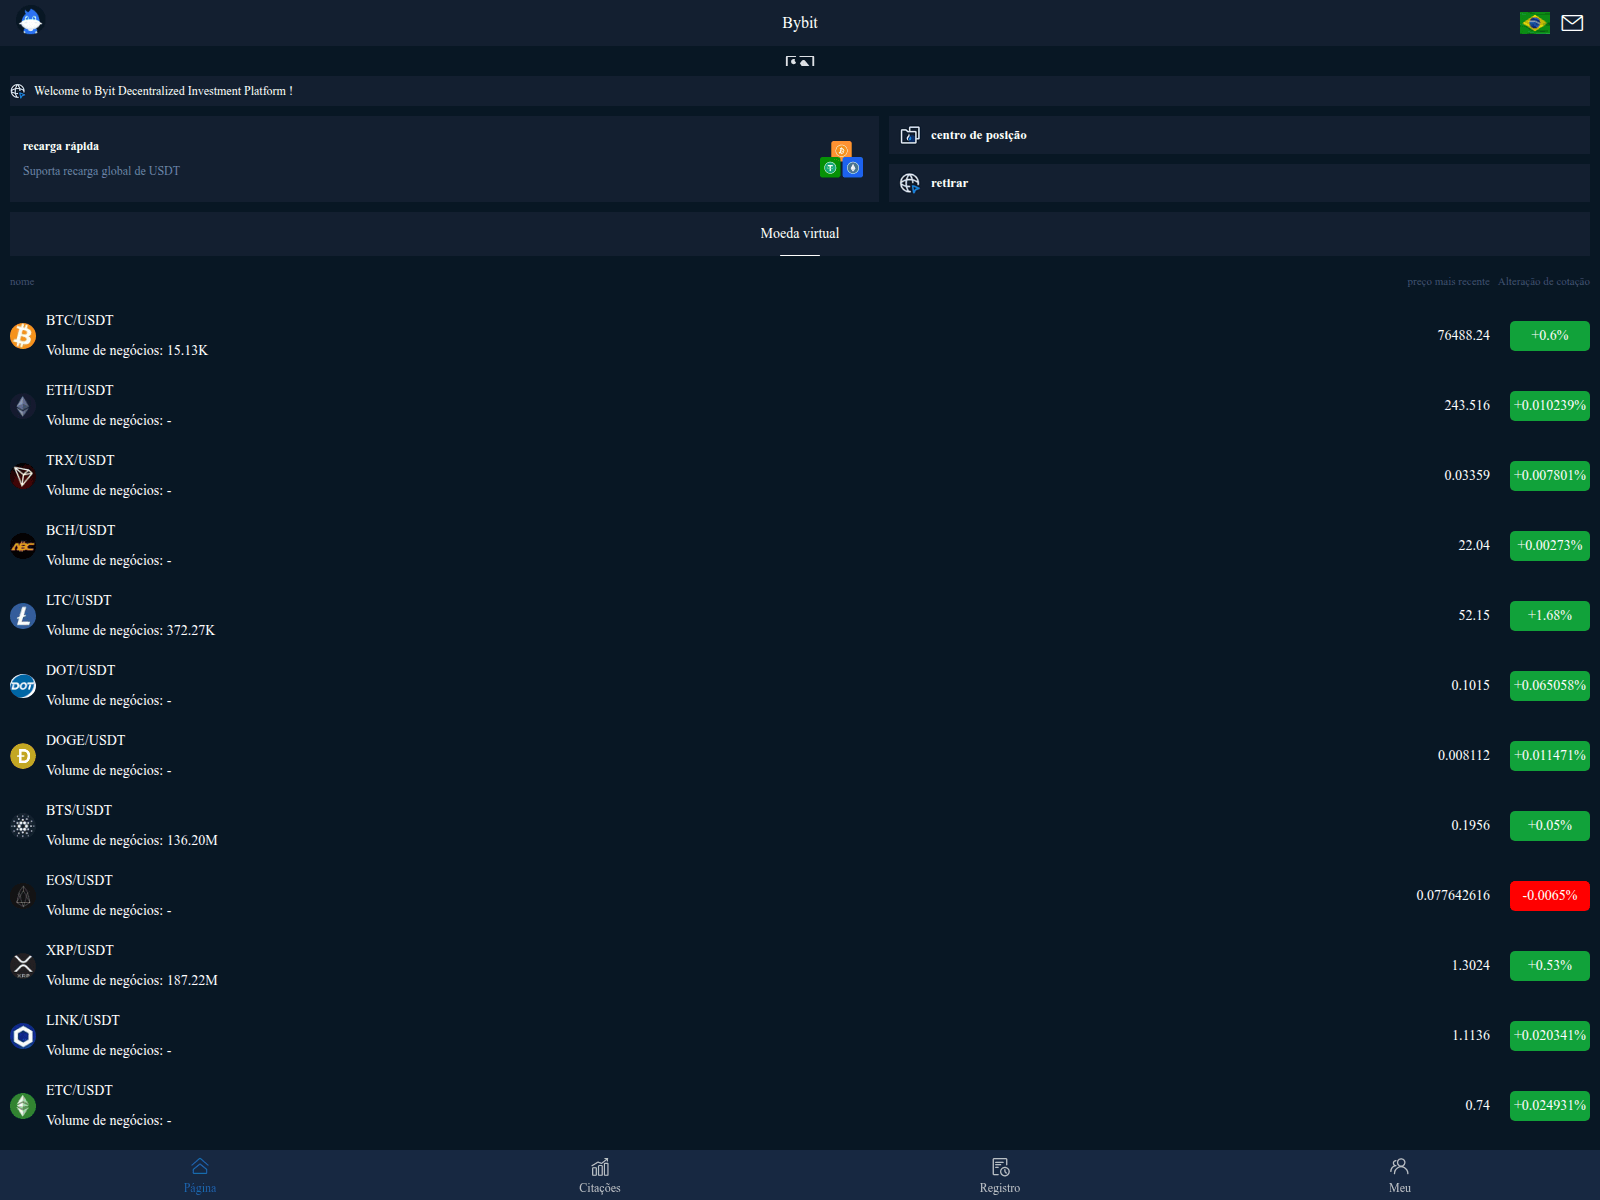Click LTC +1.68% change badge
Image resolution: width=1600 pixels, height=1200 pixels.
(1550, 616)
